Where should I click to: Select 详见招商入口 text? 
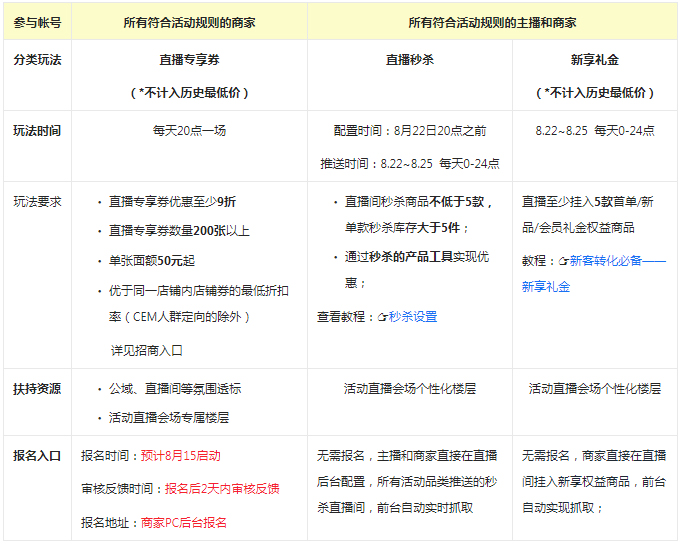point(146,350)
